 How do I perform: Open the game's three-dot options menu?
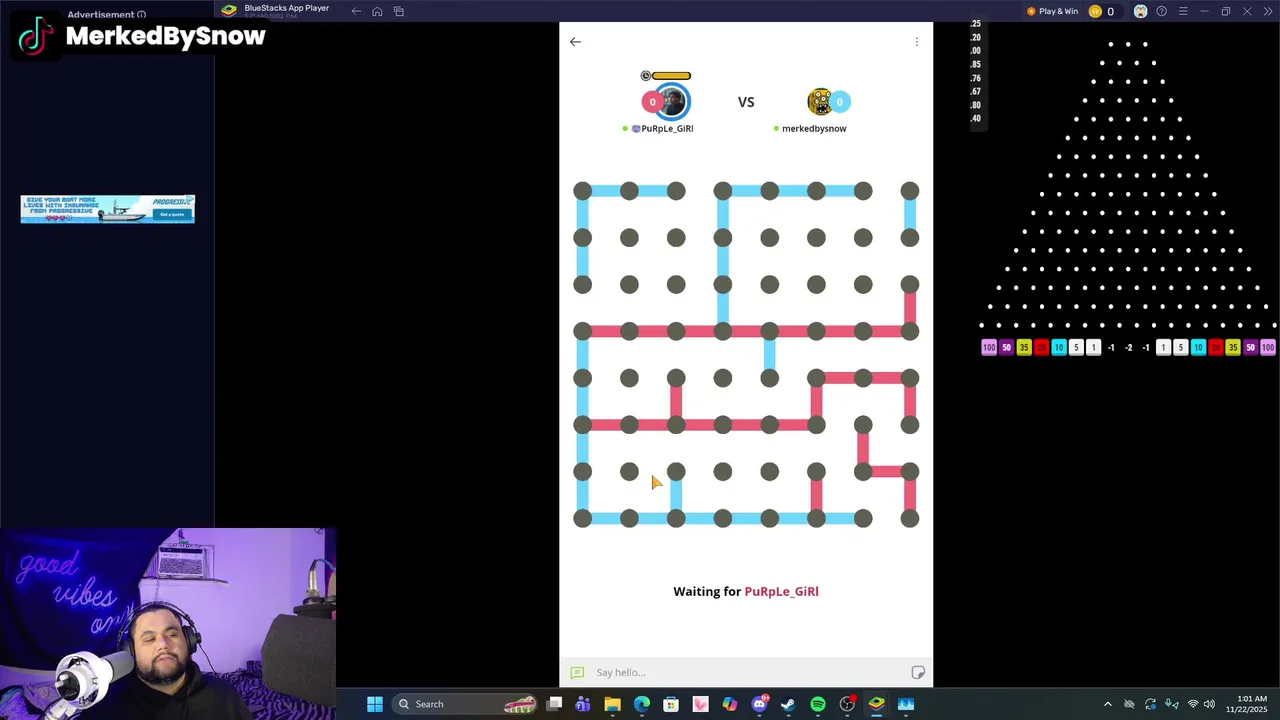click(916, 42)
